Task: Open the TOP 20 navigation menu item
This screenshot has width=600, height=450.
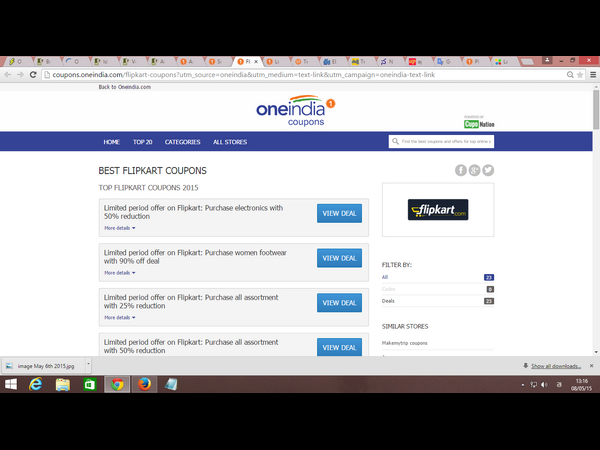Action: click(x=142, y=142)
